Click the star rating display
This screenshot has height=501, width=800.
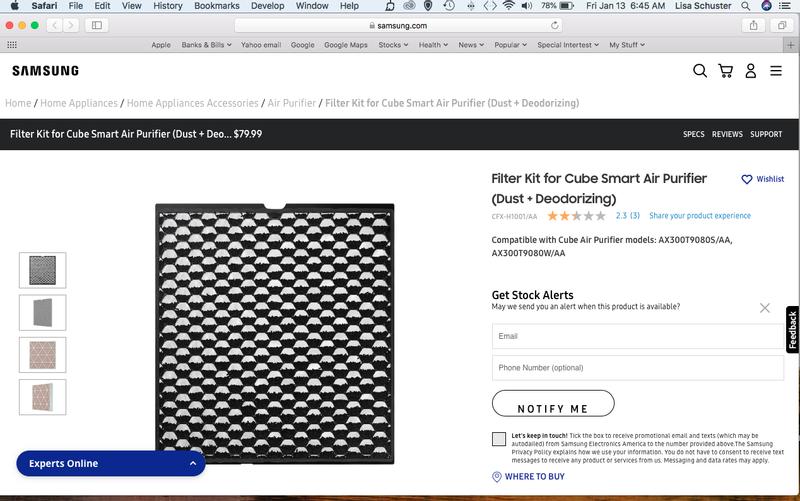click(576, 216)
